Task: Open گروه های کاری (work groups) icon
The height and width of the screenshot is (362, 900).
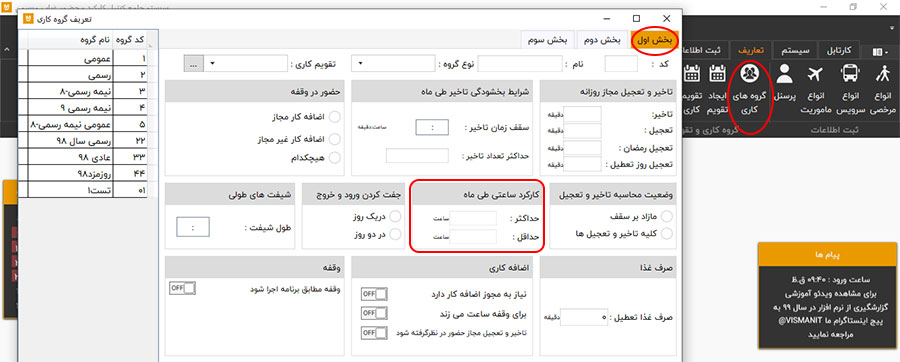Action: (x=749, y=73)
